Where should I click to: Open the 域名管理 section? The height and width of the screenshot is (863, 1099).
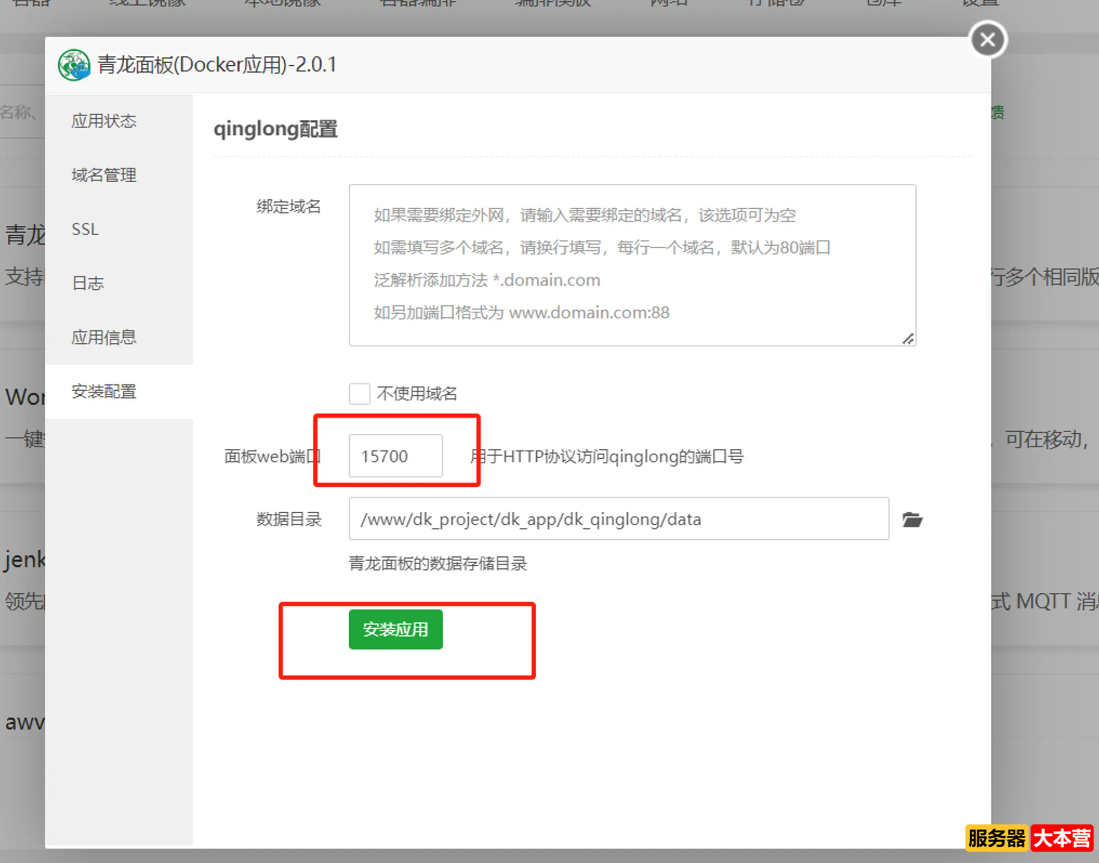coord(106,174)
